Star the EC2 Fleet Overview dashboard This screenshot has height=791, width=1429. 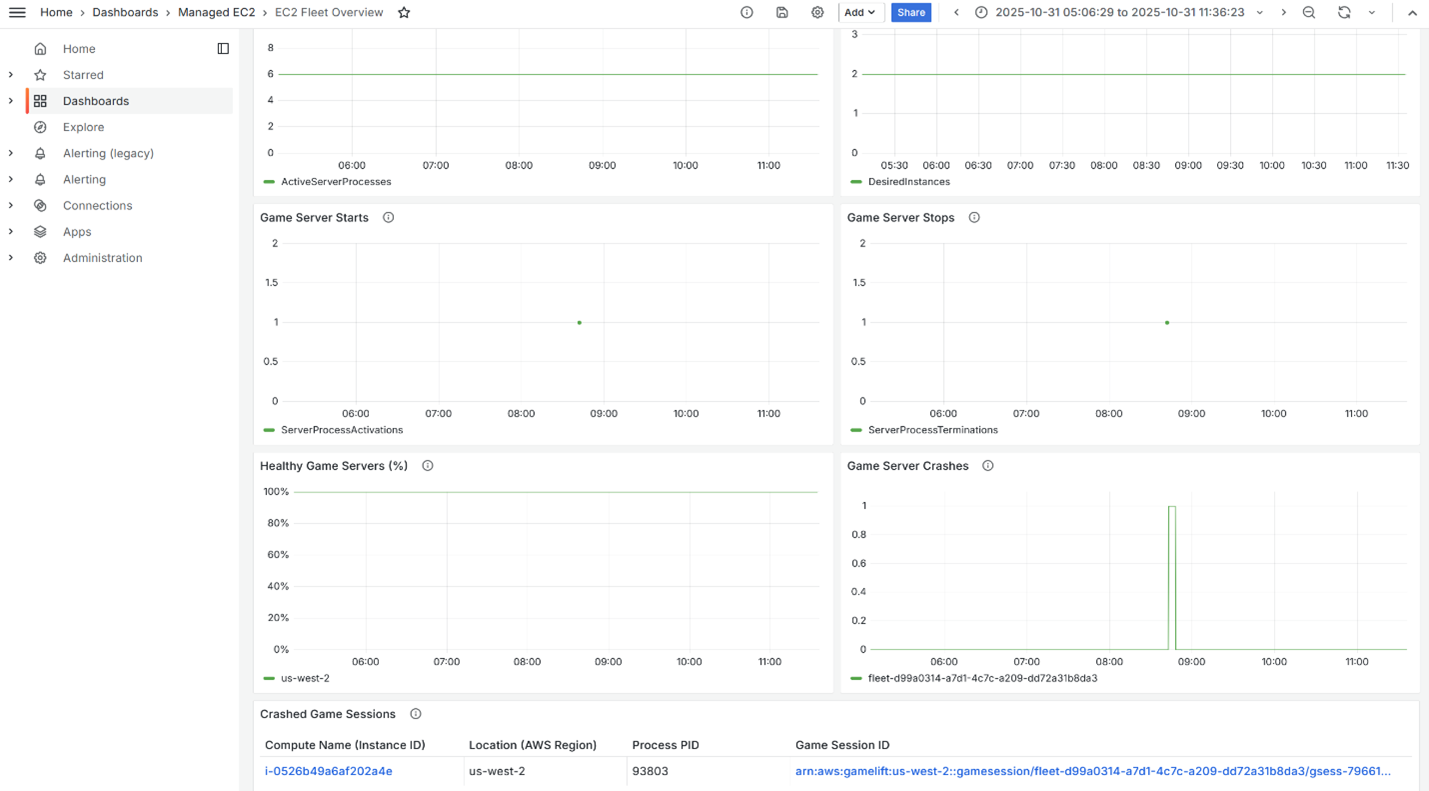tap(404, 13)
